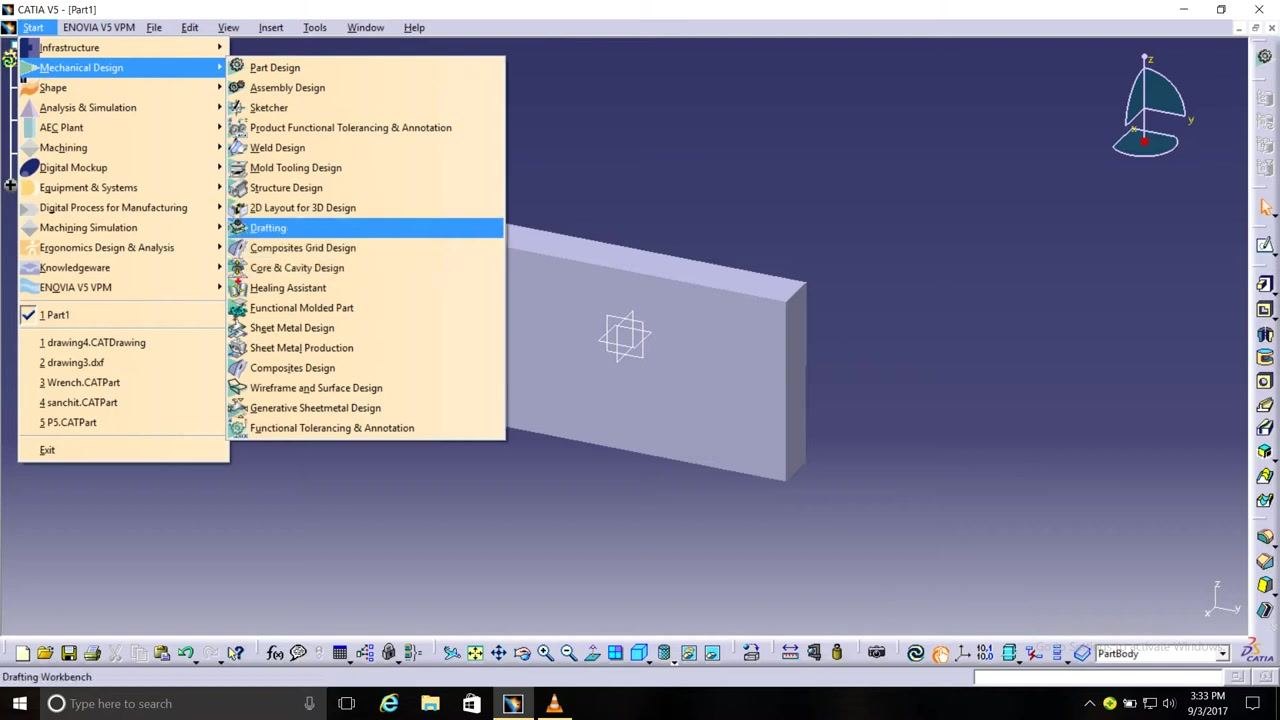Expand the Digital Mockup submenu
This screenshot has height=720, width=1280.
(123, 167)
